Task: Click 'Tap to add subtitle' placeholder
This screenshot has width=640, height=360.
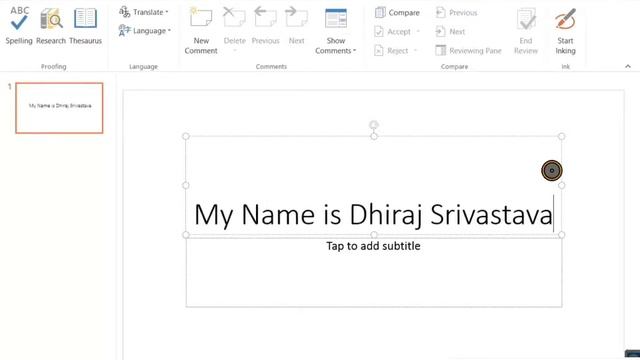Action: pyautogui.click(x=373, y=246)
